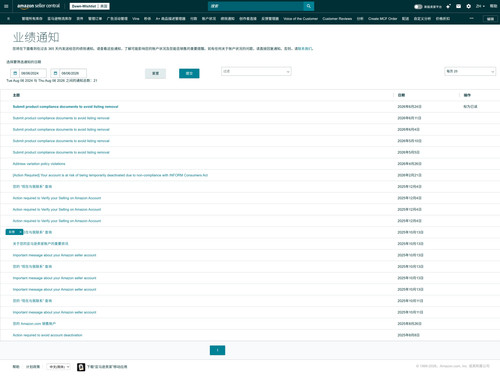
Task: Click the Help link in footer
Action: tap(16, 367)
